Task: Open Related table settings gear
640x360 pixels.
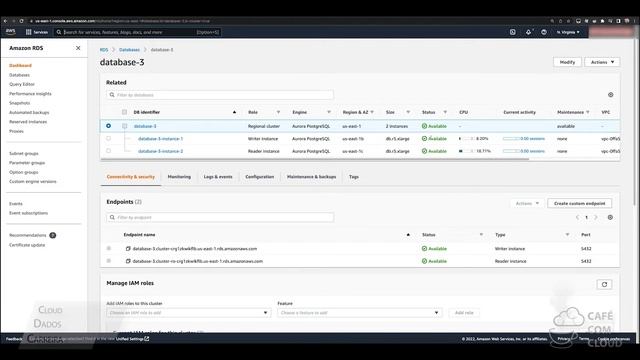Action: click(x=611, y=95)
